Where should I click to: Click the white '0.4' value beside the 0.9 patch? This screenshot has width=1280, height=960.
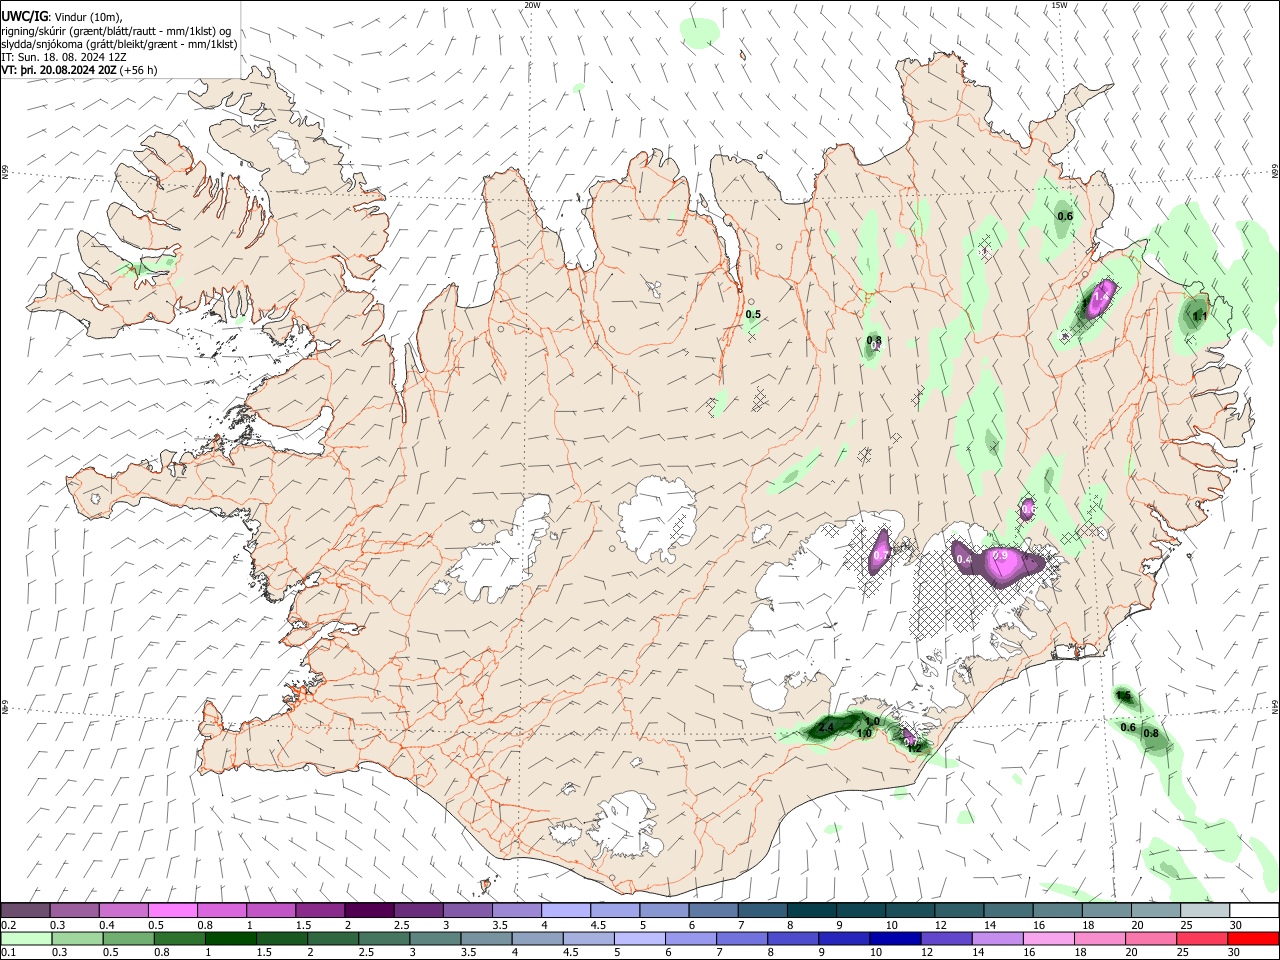(x=964, y=560)
